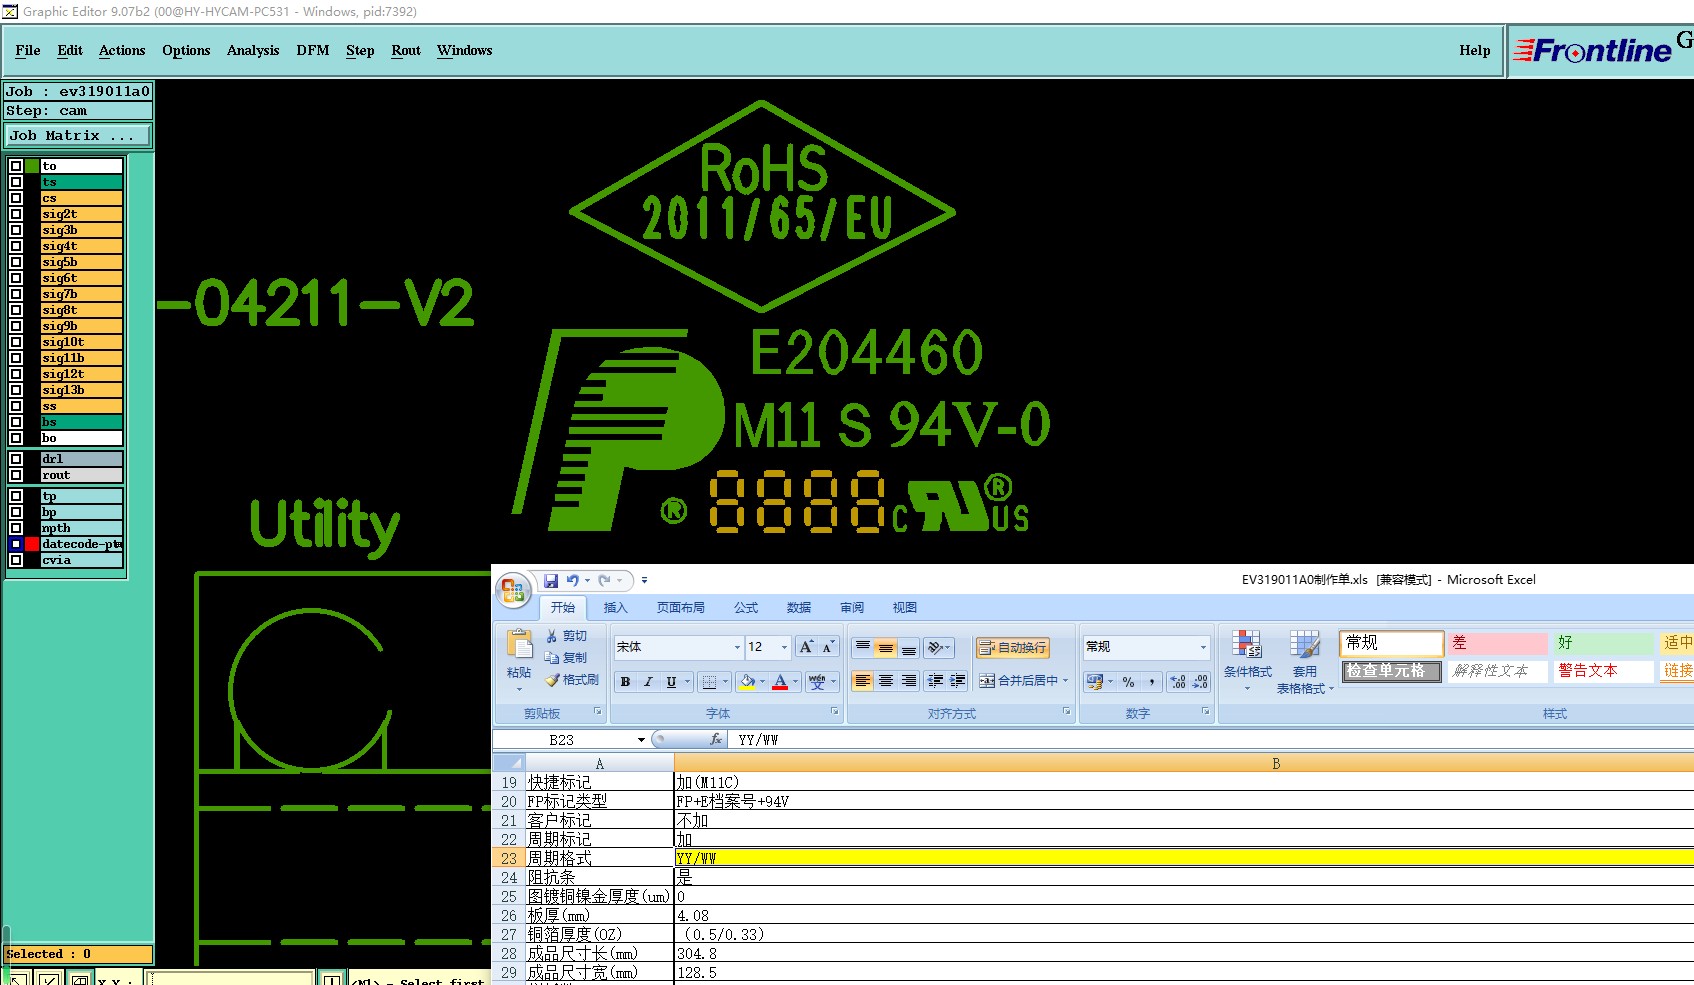Cut the selection with 剪切
Screen dimensions: 1694x985
pyautogui.click(x=567, y=636)
